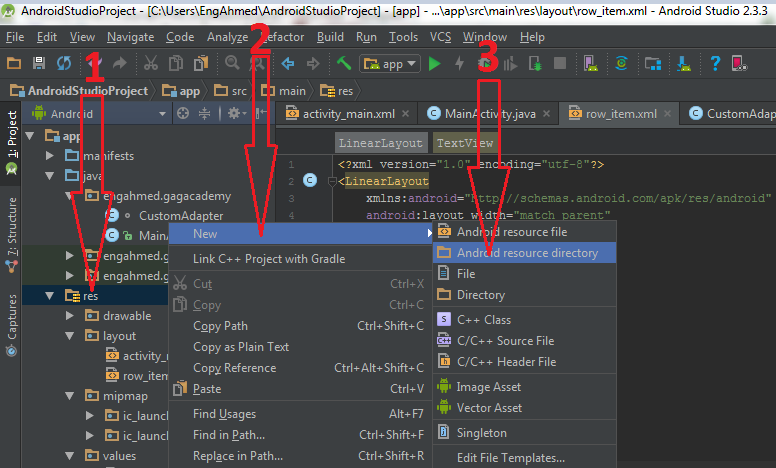776x468 pixels.
Task: Switch to activity_main.xml tab
Action: coord(348,114)
